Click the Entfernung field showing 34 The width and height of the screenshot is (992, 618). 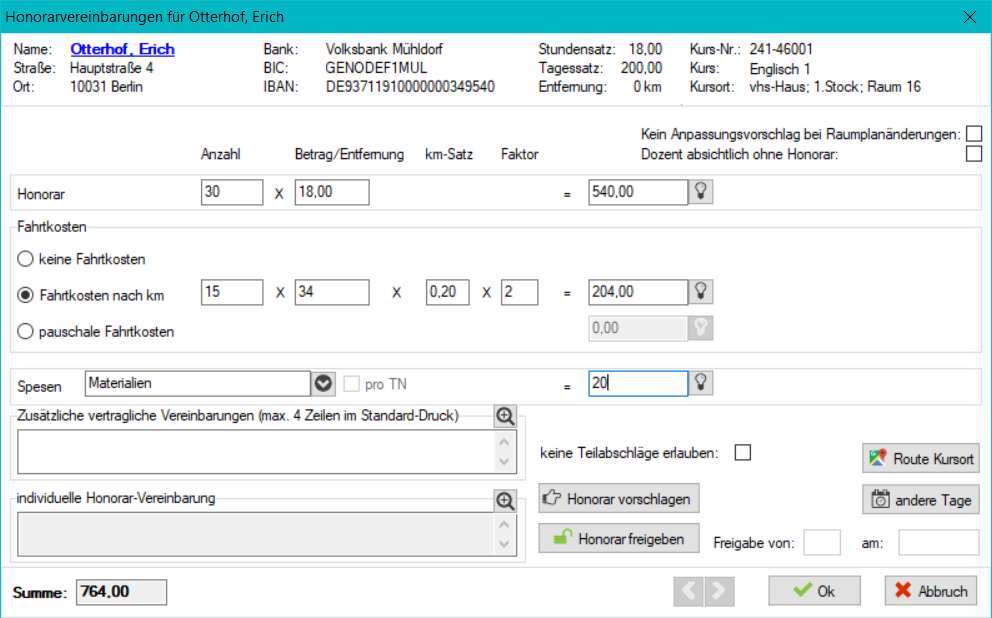tap(332, 292)
